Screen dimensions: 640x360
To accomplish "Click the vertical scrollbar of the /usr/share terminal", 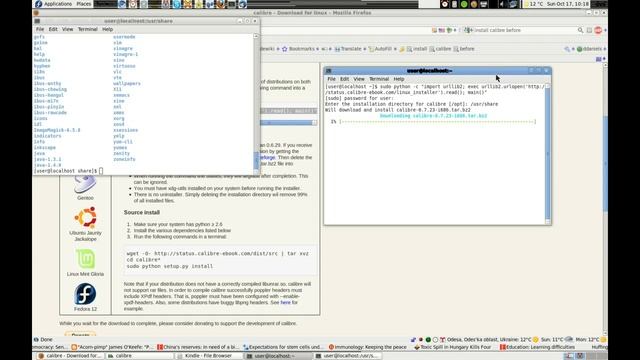I will (256, 104).
